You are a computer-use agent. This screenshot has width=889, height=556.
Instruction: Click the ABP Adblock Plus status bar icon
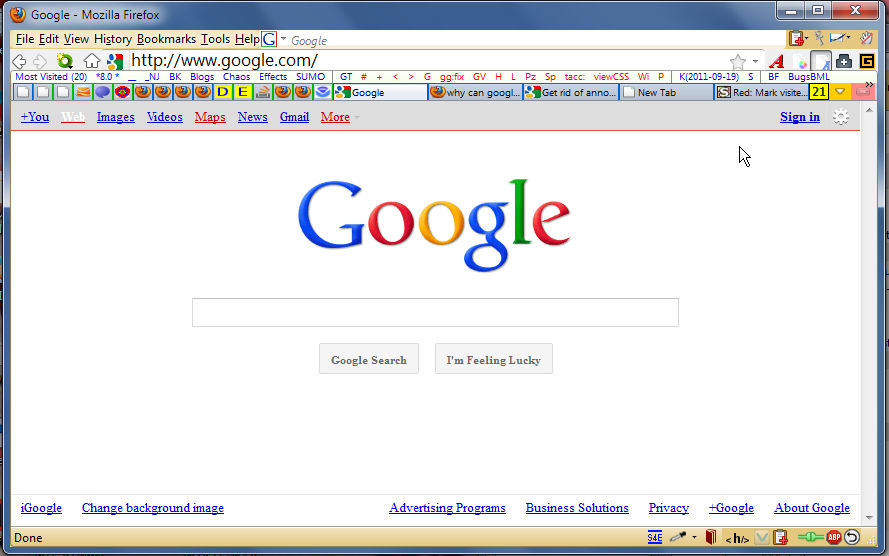click(x=833, y=537)
